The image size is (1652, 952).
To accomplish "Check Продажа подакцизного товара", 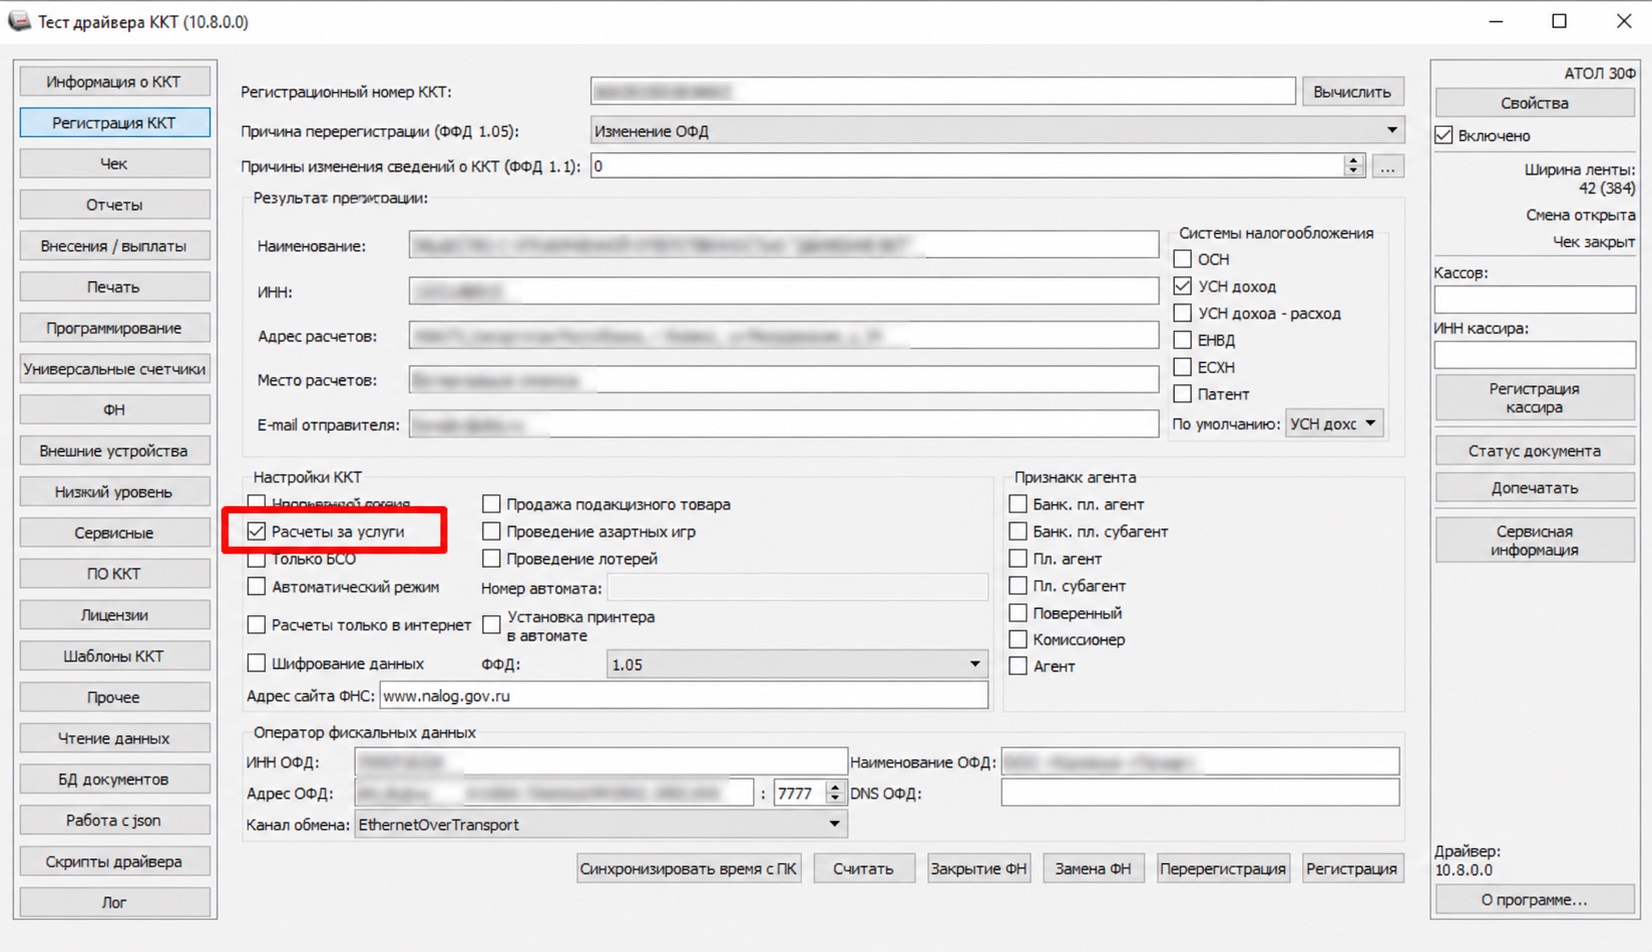I will pyautogui.click(x=491, y=504).
